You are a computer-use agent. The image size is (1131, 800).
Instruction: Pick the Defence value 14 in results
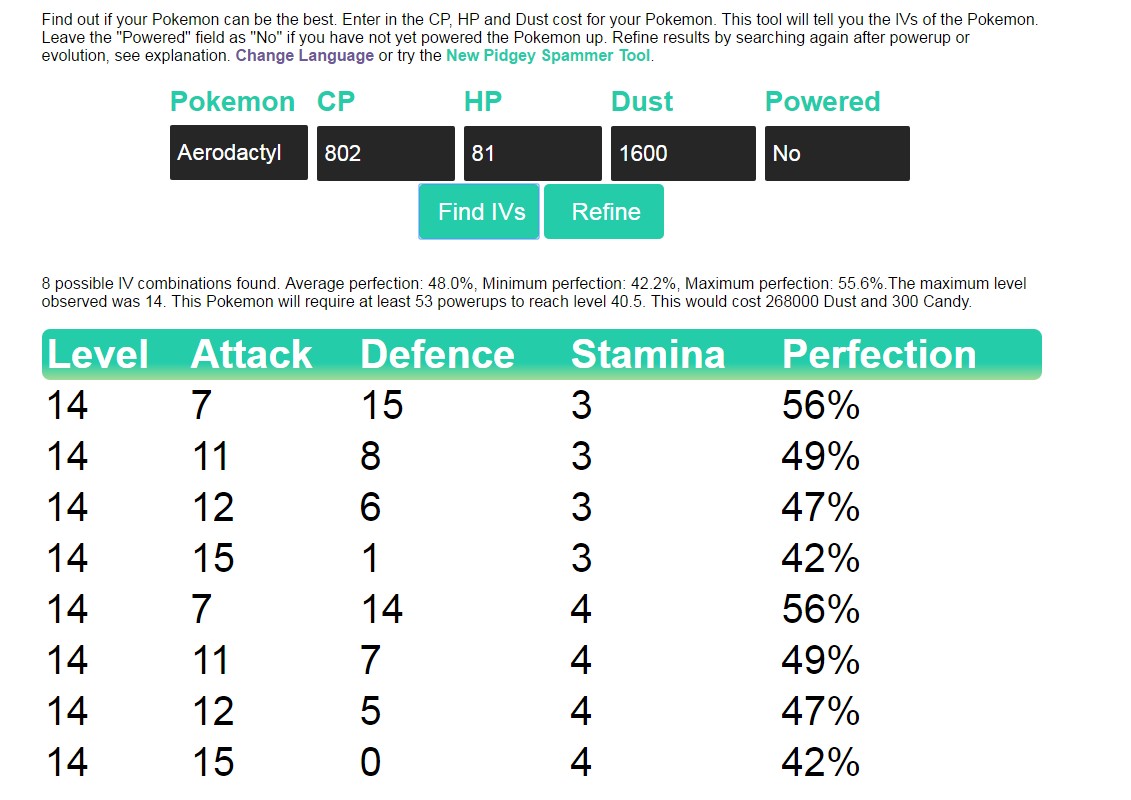[381, 610]
